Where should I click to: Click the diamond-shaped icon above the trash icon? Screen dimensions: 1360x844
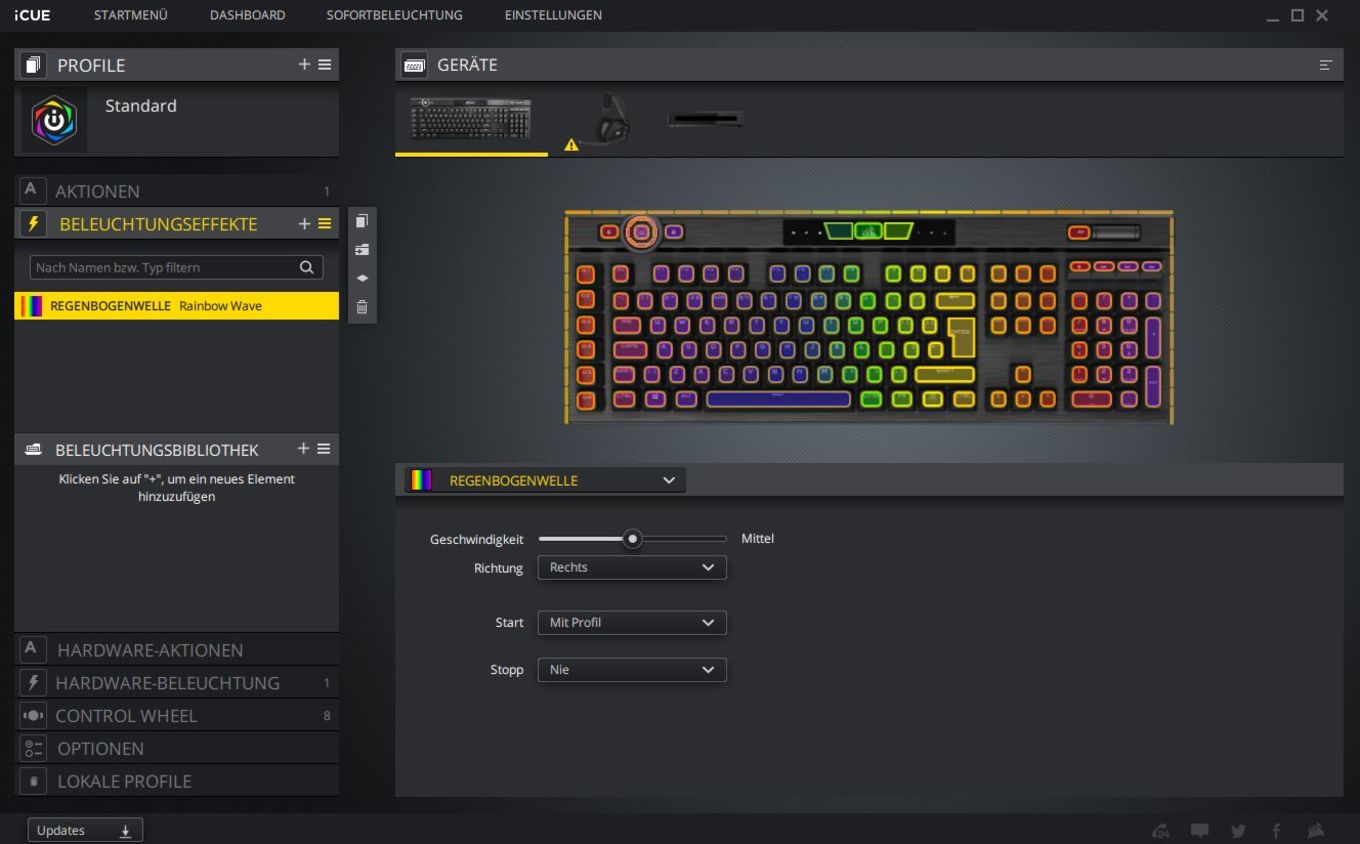coord(362,278)
